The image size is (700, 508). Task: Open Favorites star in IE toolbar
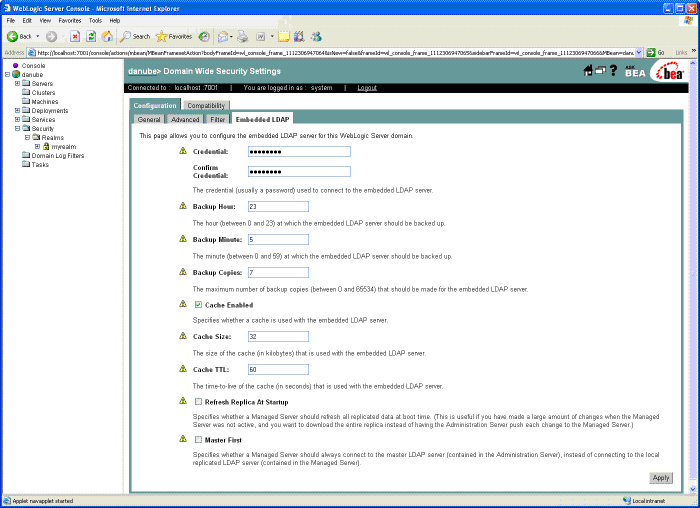pos(174,37)
